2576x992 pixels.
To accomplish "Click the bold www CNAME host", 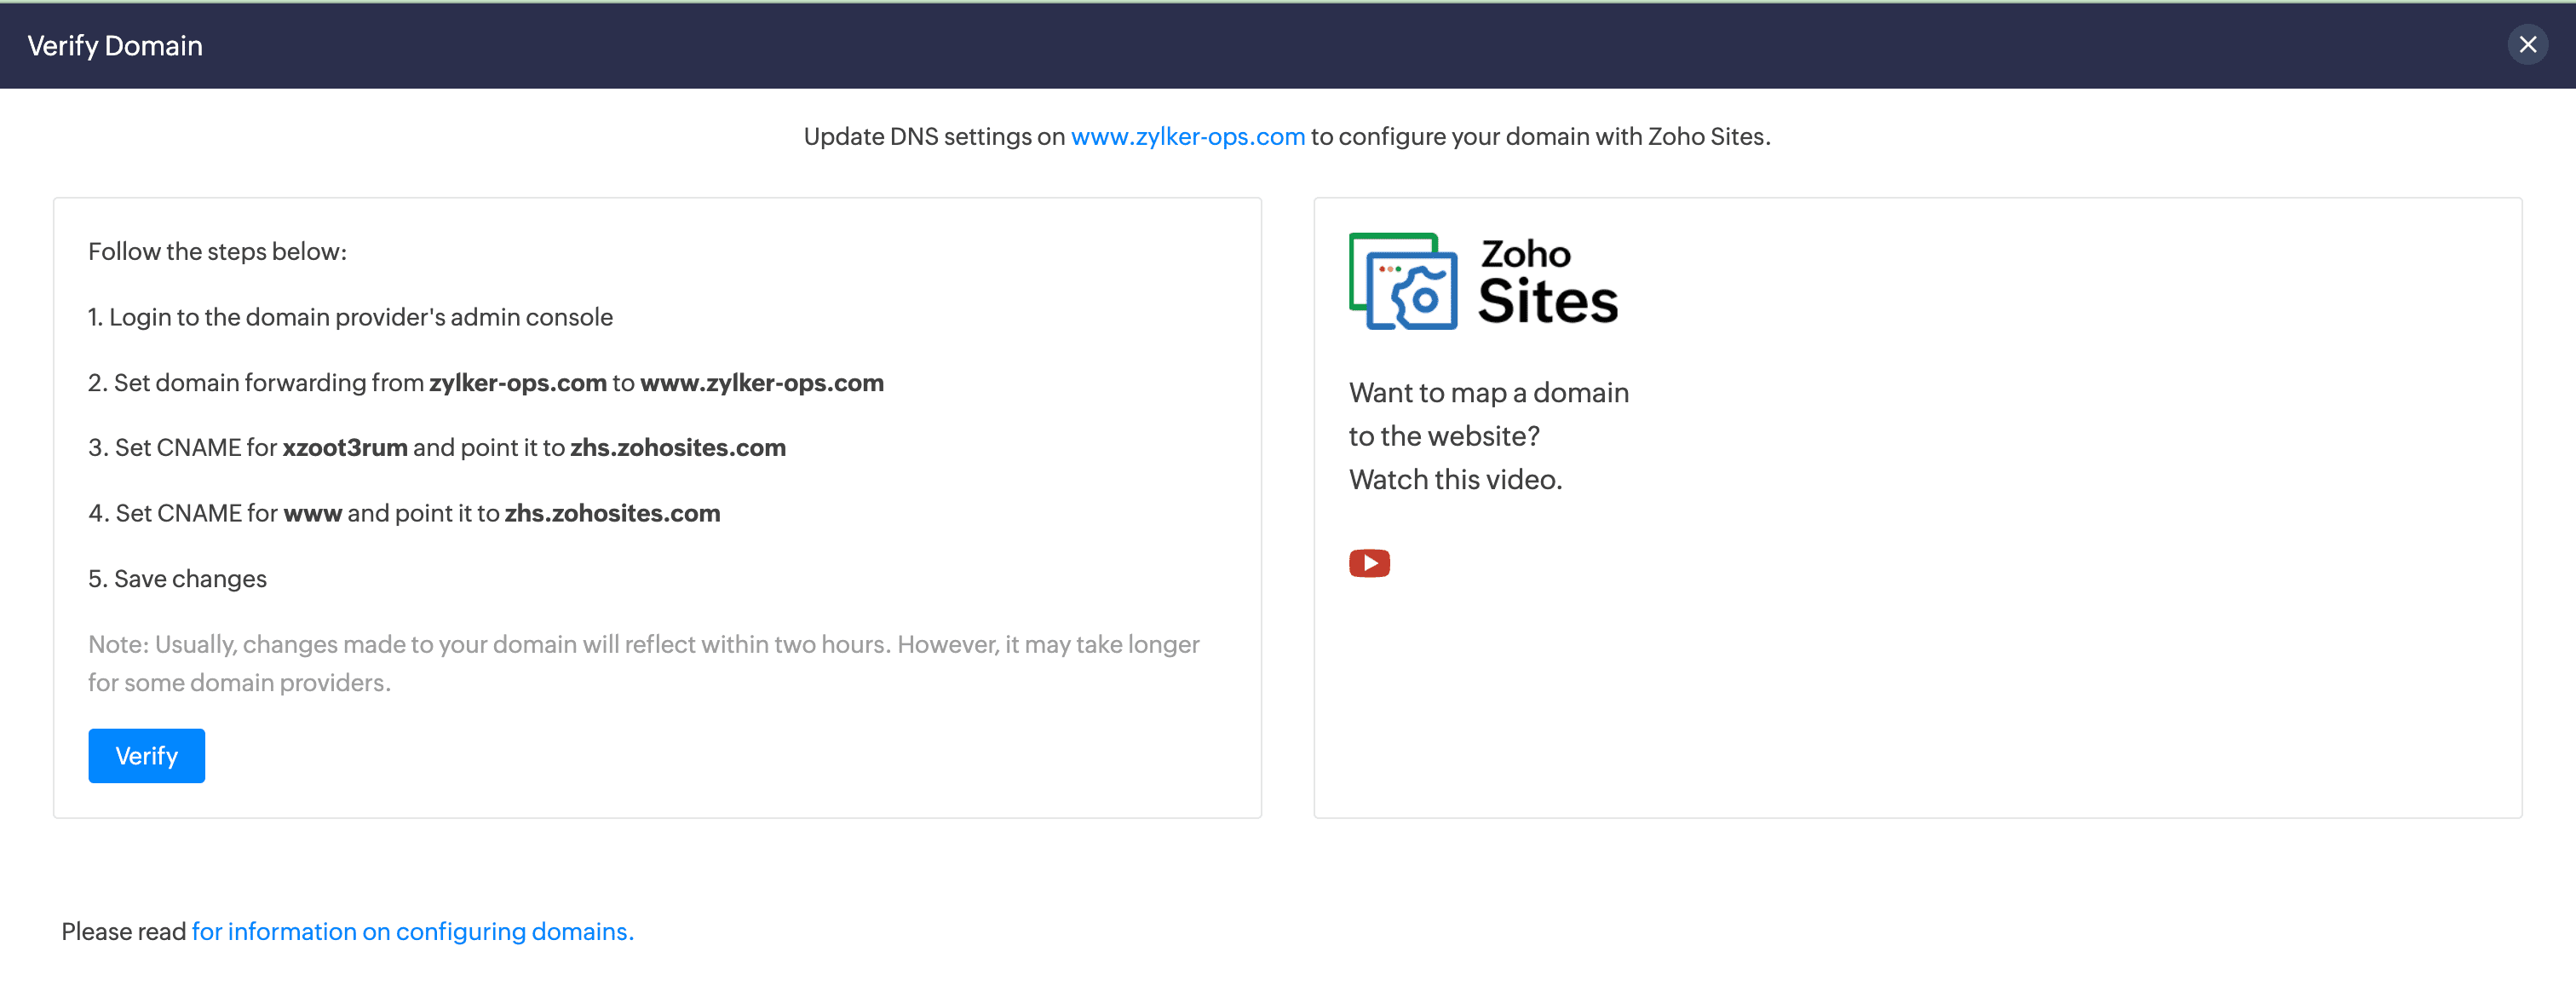I will [313, 513].
